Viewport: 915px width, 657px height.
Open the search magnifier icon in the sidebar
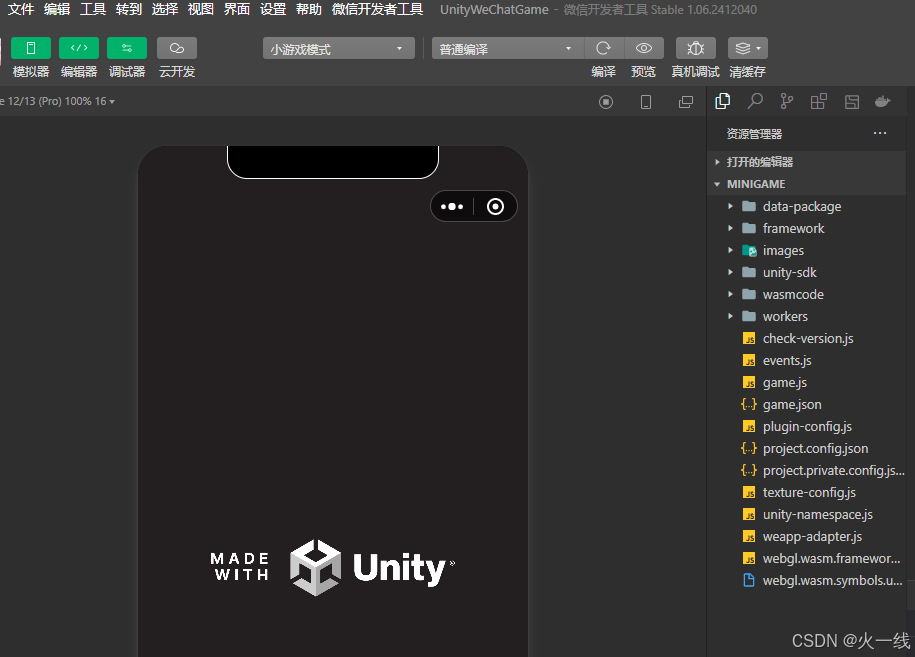pyautogui.click(x=754, y=101)
